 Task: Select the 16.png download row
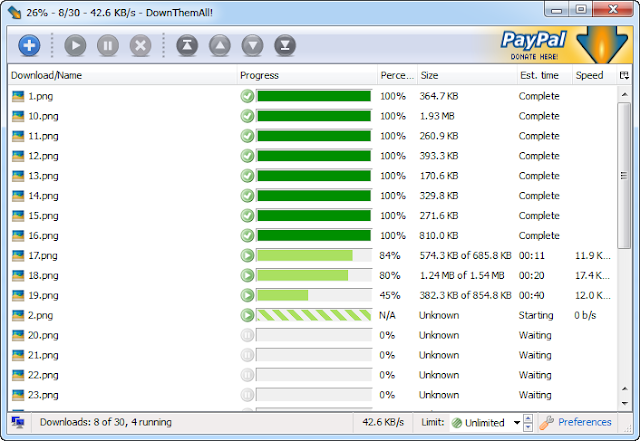pos(311,236)
